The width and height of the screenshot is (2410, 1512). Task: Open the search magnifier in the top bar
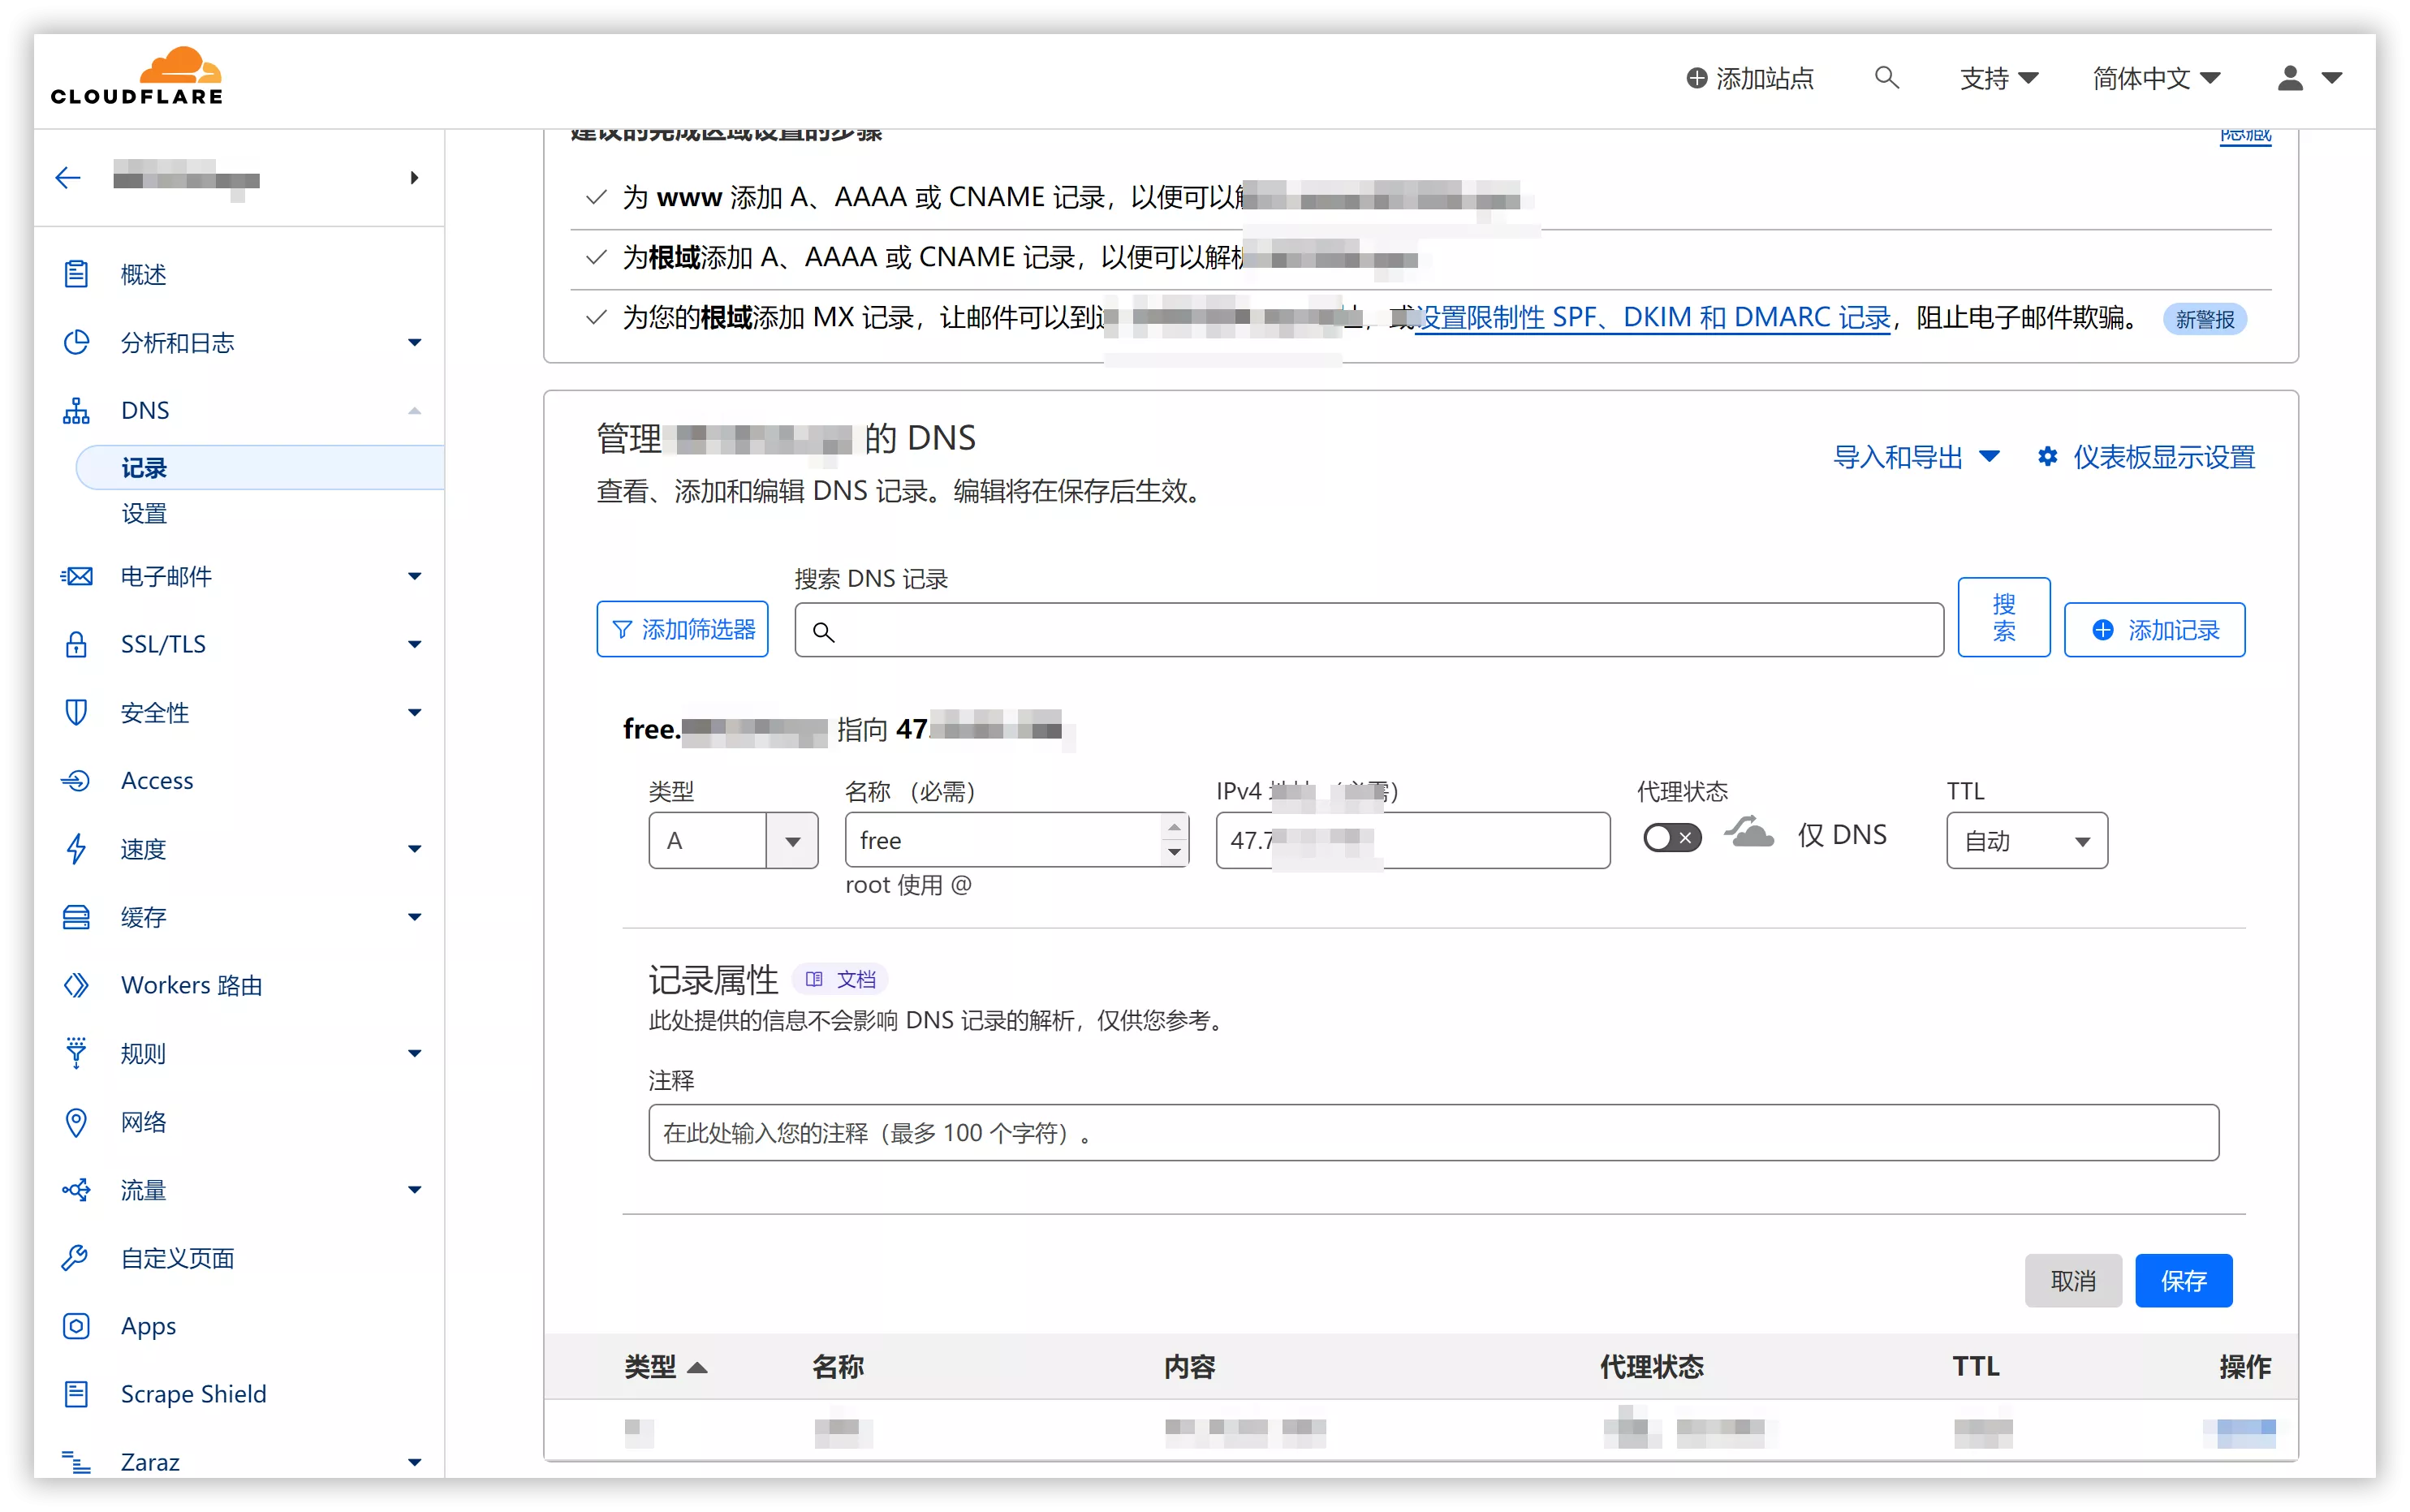(1886, 77)
